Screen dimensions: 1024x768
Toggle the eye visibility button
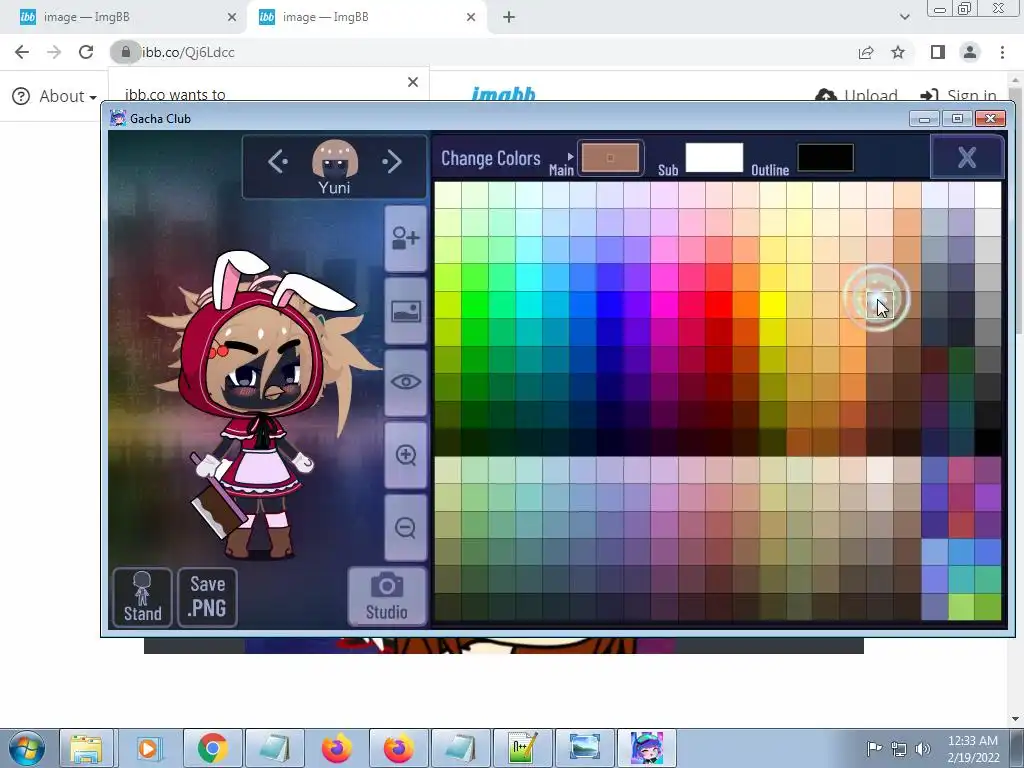[x=406, y=382]
